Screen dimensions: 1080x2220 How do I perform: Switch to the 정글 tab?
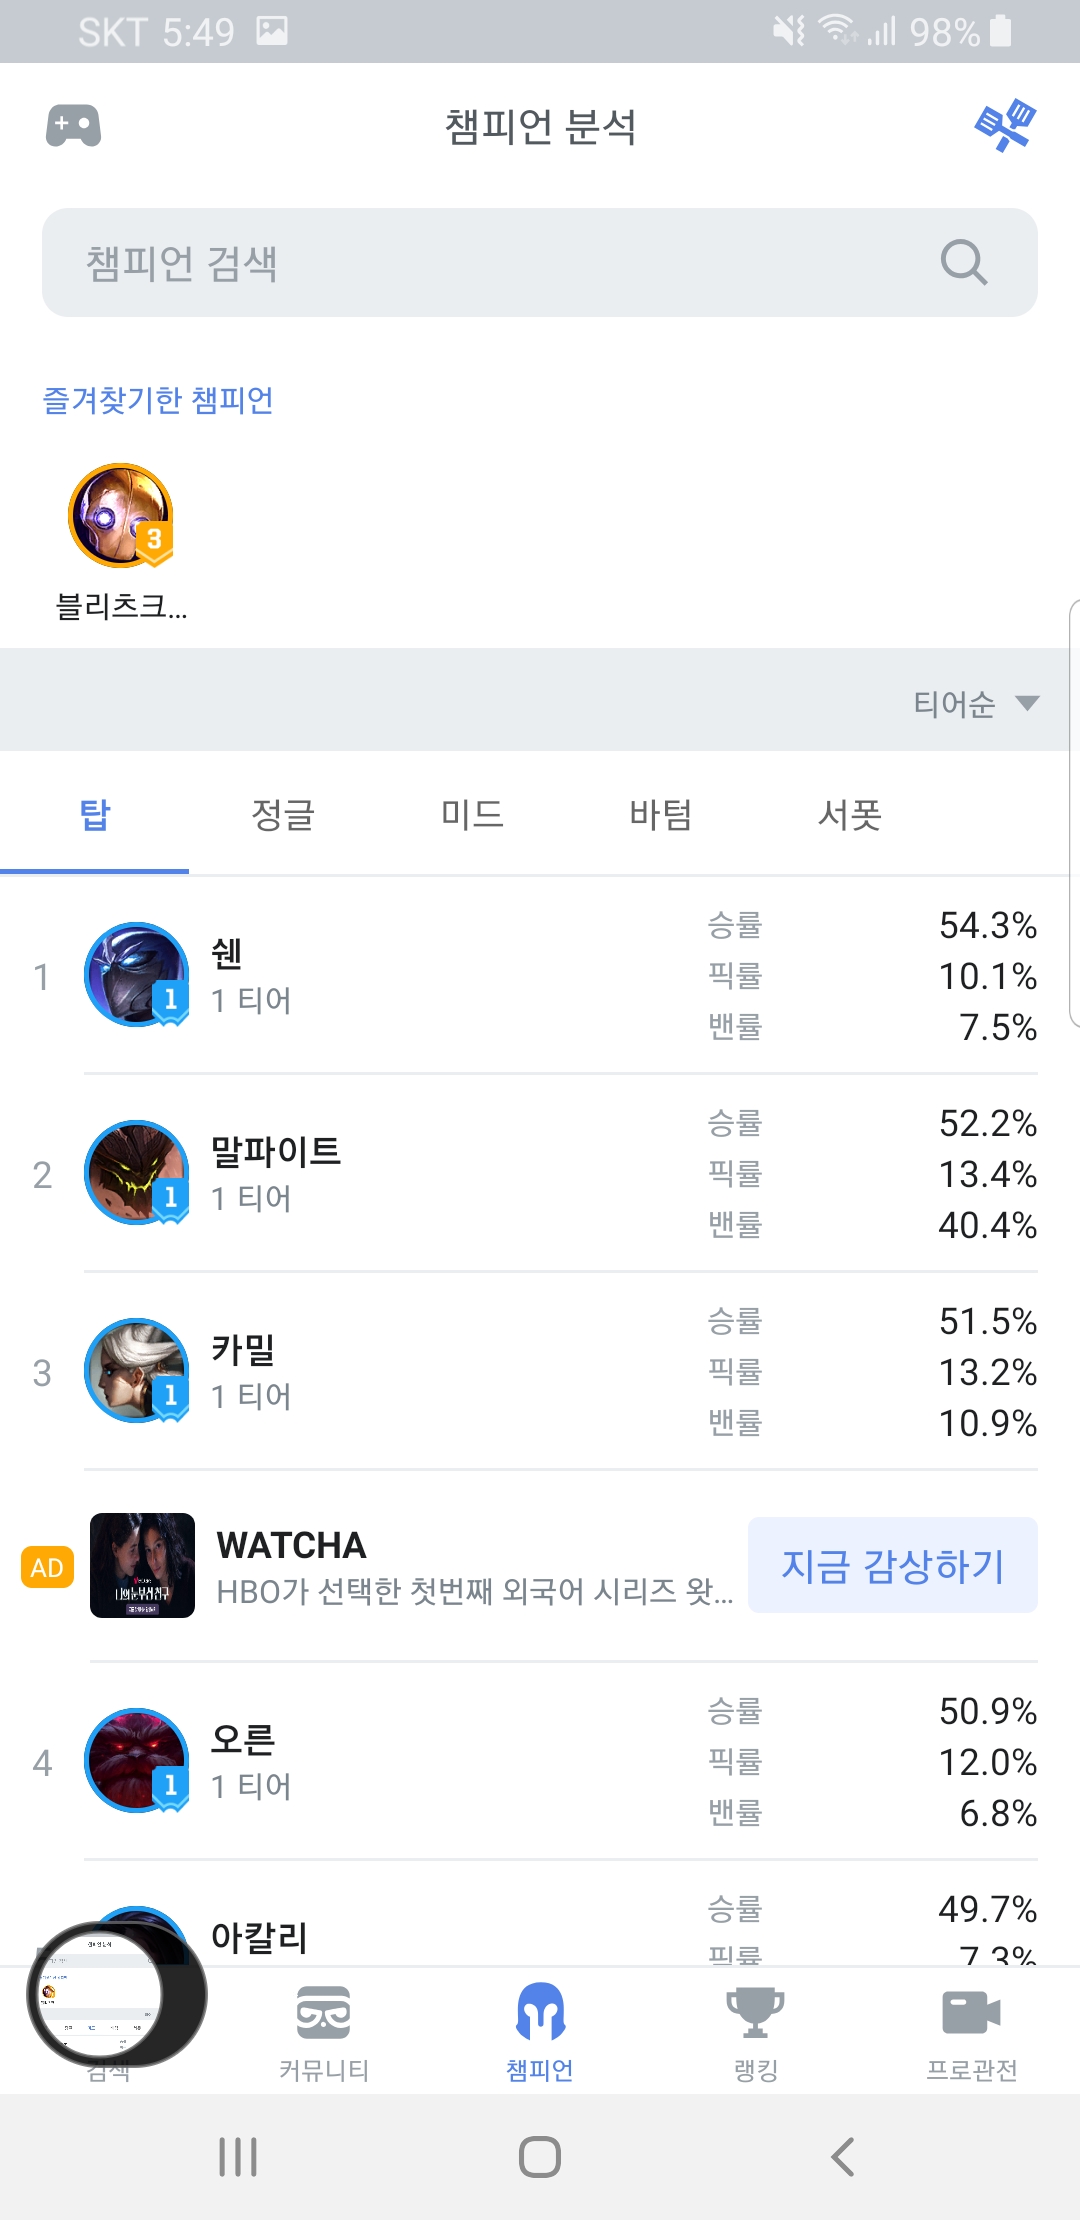[x=283, y=815]
